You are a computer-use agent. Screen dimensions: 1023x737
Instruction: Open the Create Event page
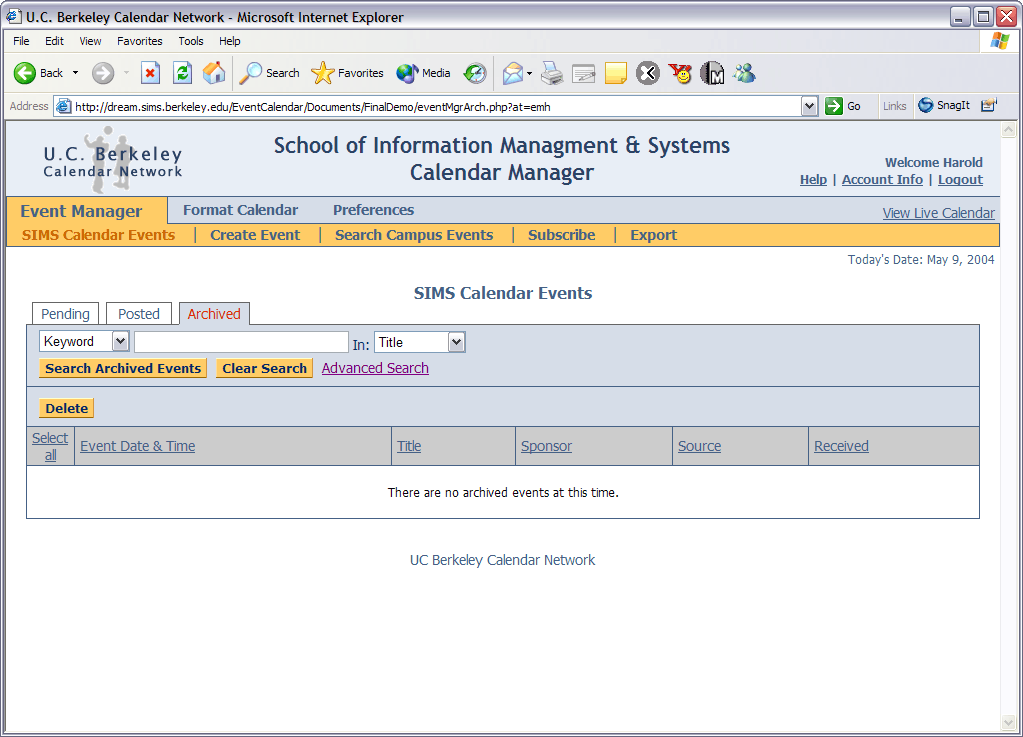click(x=255, y=235)
